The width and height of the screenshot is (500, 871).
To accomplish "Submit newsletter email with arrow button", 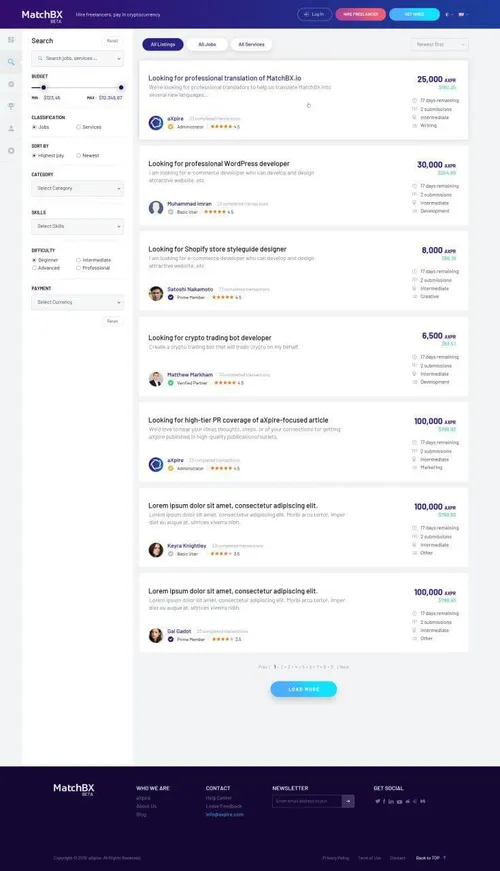I will (348, 801).
